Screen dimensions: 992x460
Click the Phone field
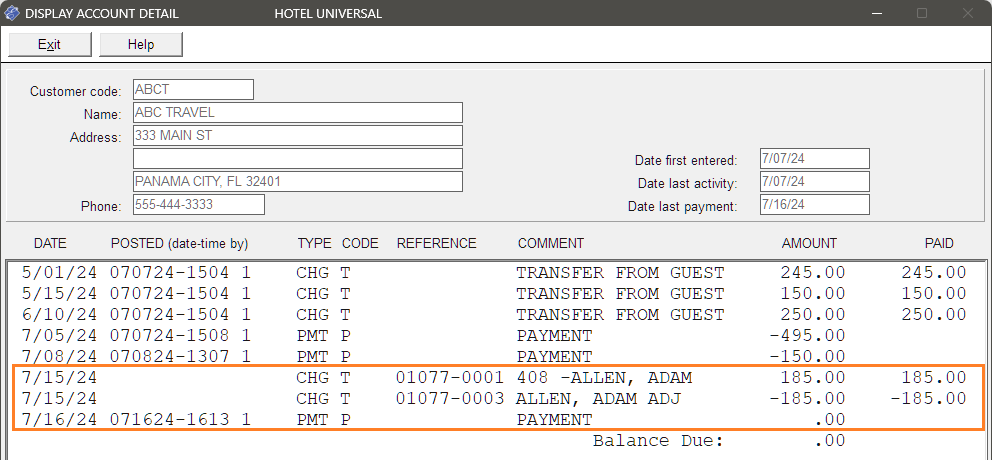point(199,204)
